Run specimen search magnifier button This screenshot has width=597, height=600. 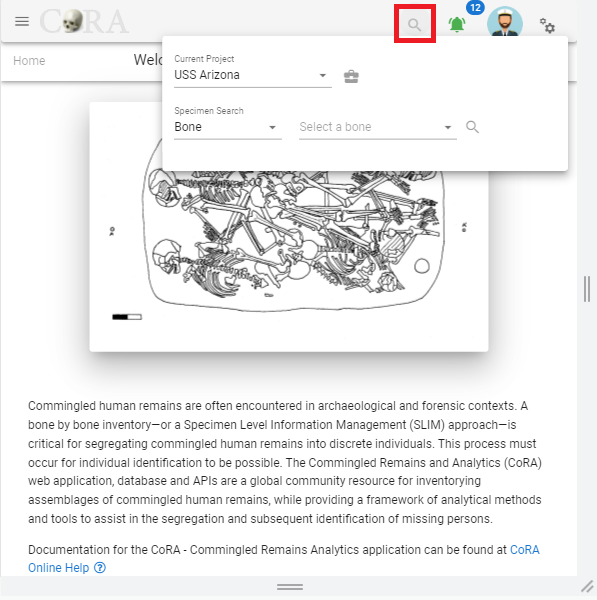[x=472, y=127]
